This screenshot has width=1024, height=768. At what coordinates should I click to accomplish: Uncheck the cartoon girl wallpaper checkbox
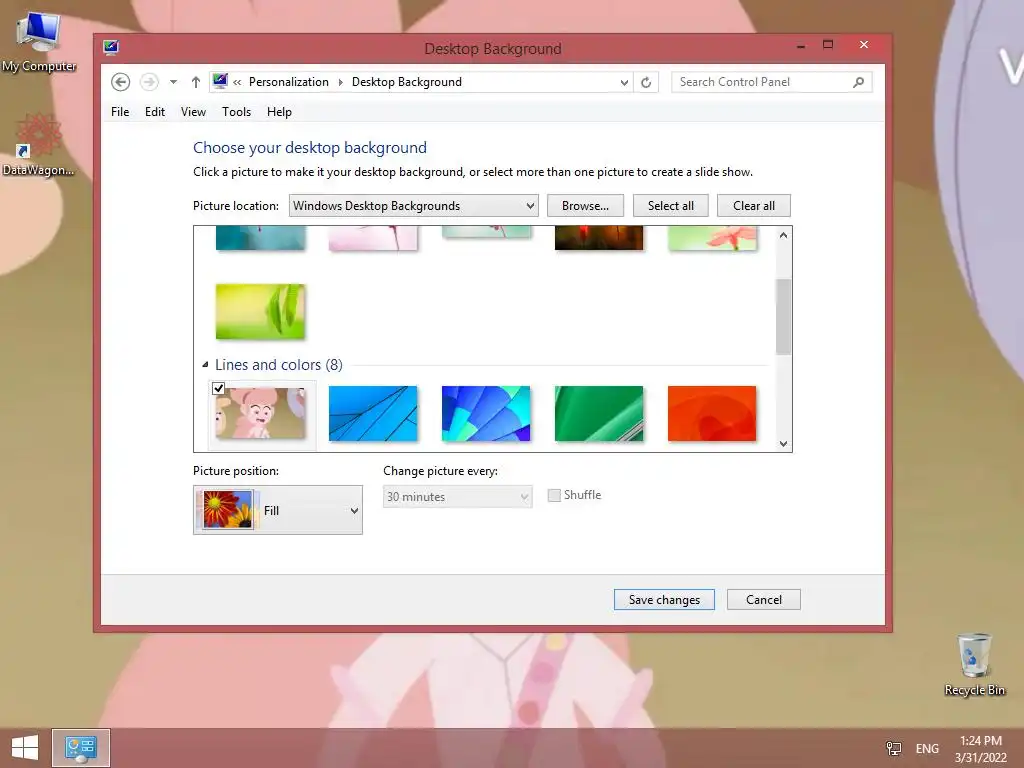pyautogui.click(x=219, y=389)
